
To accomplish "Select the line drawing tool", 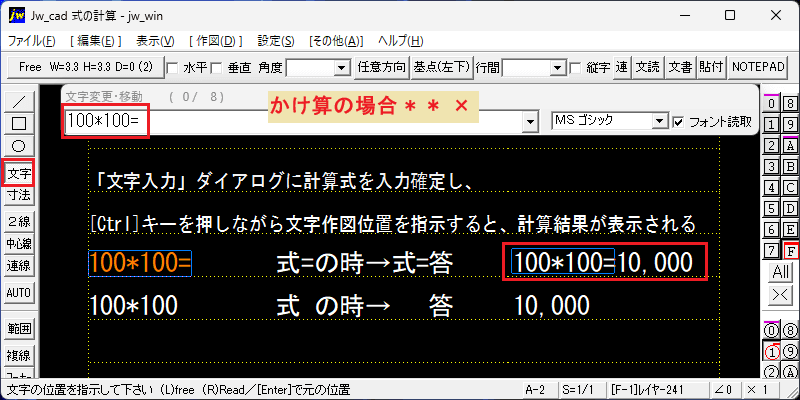I will tap(19, 101).
